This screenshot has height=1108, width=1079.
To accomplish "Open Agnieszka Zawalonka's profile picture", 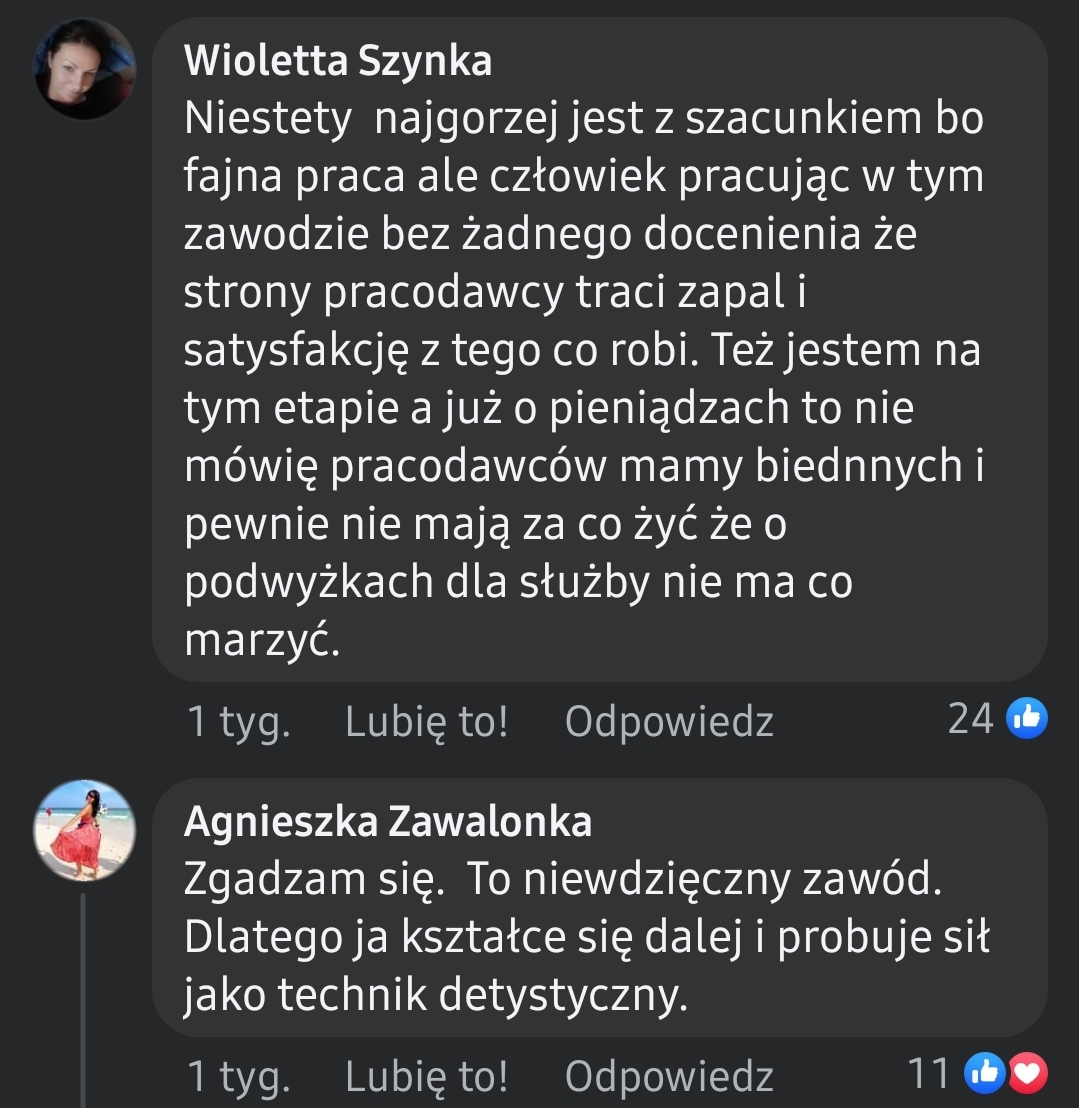I will point(85,834).
